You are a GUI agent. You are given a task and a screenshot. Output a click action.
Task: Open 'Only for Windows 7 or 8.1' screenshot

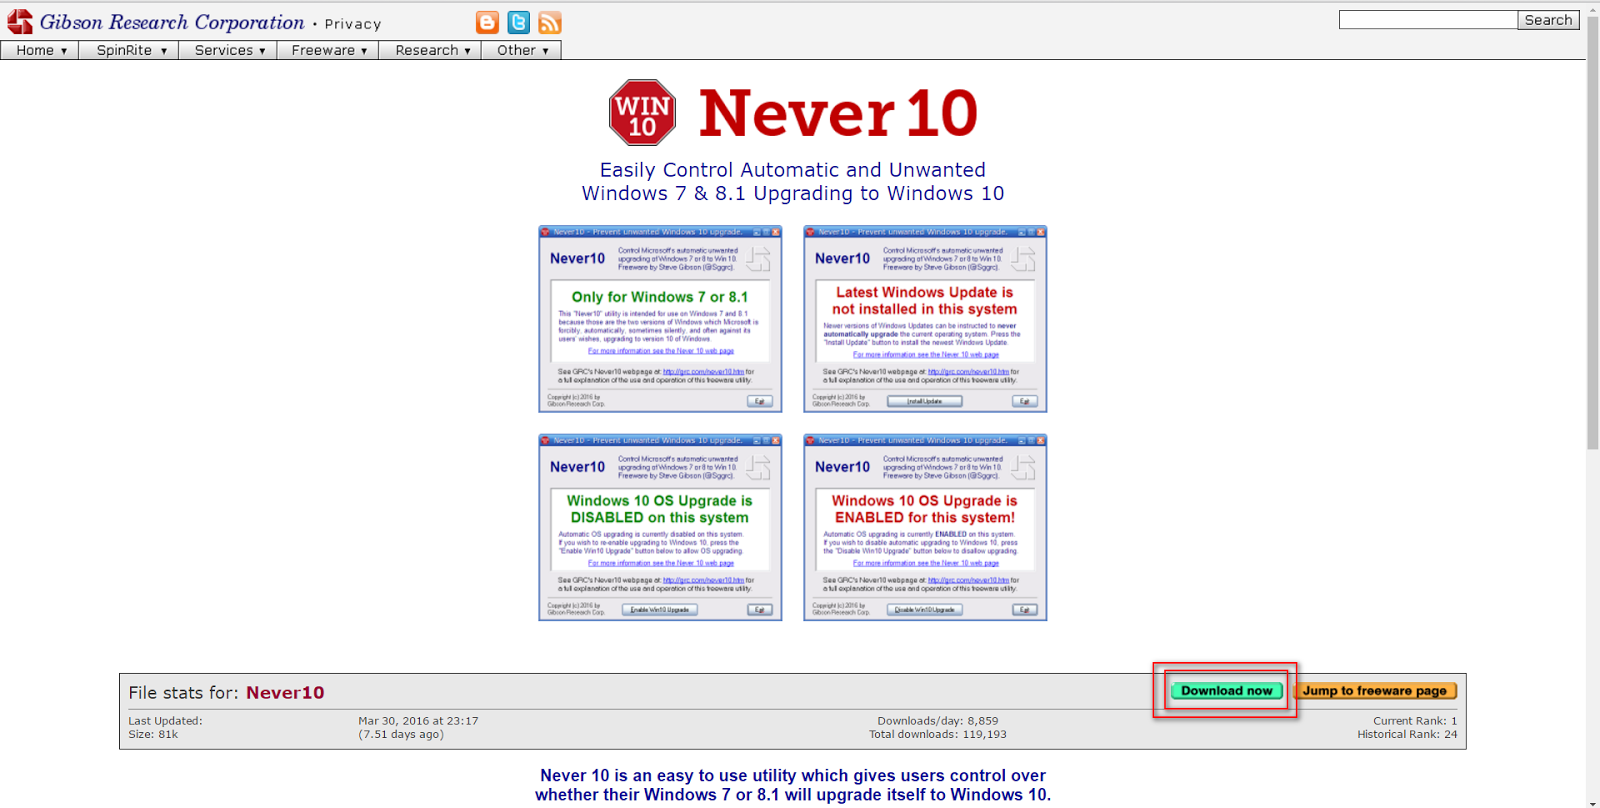660,319
